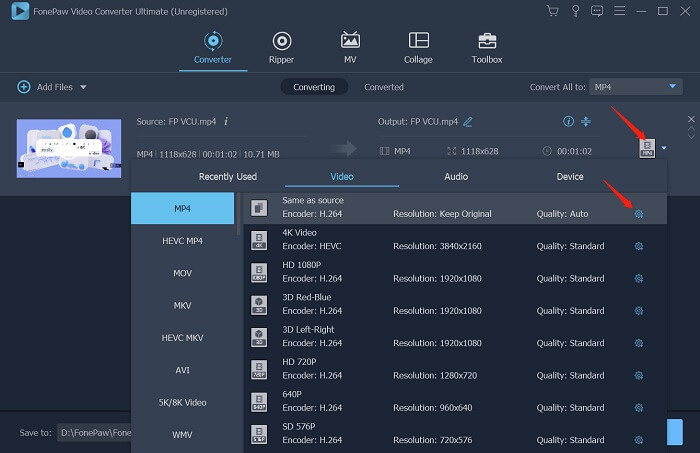Expand the output format dropdown arrow
Screen dimensions: 700x453
click(664, 148)
